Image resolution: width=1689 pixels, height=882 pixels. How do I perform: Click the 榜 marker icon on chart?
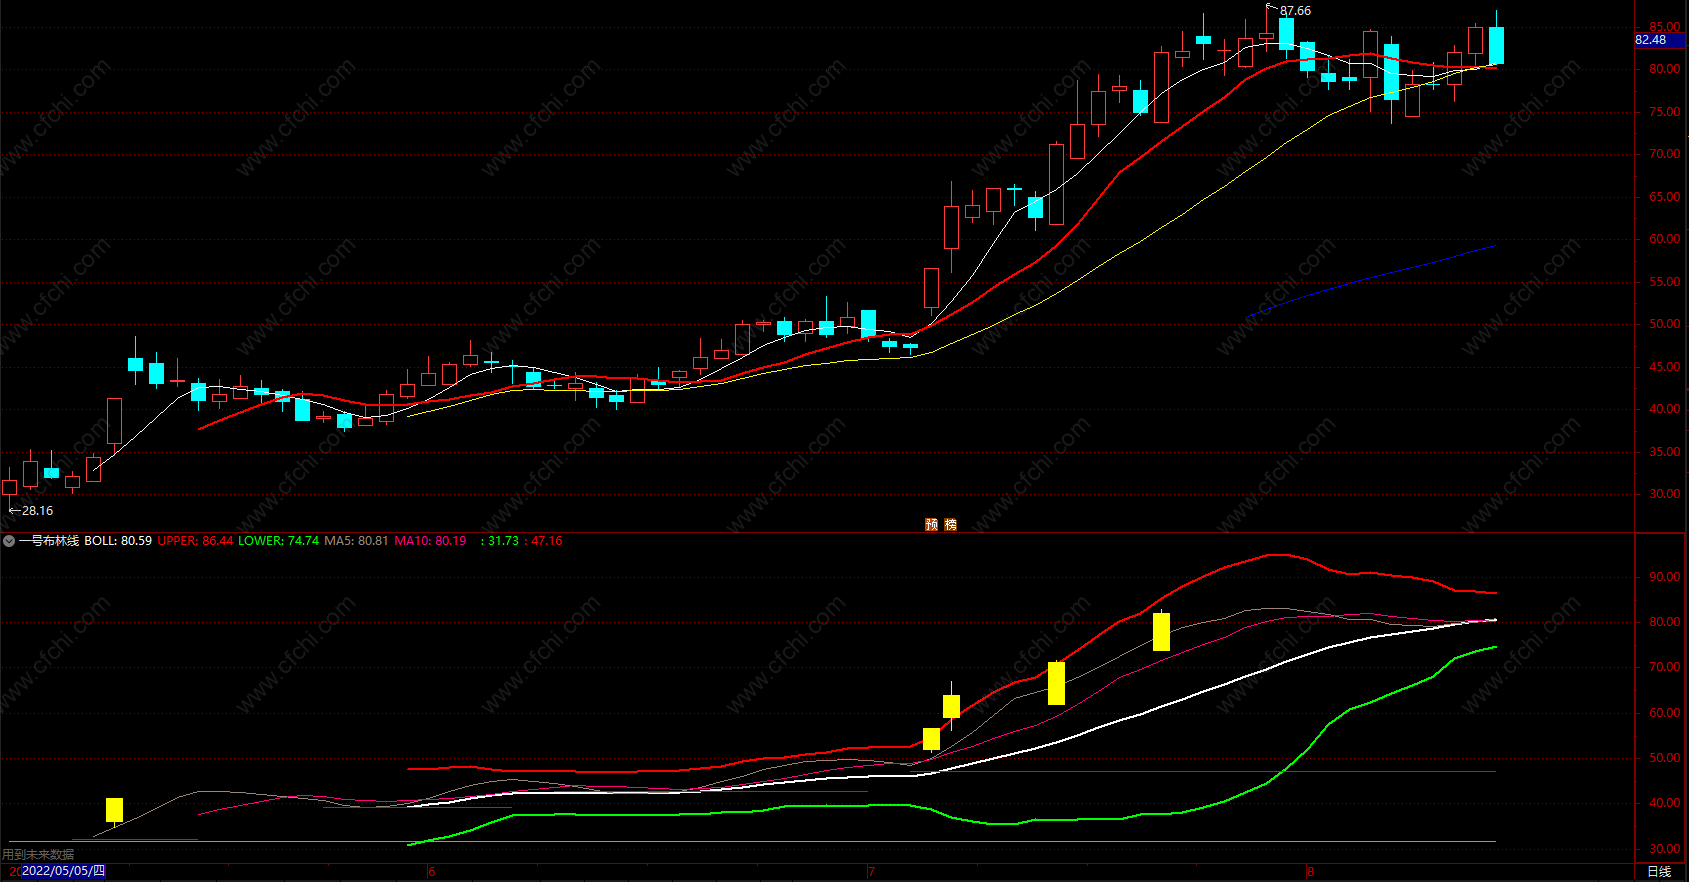(951, 524)
